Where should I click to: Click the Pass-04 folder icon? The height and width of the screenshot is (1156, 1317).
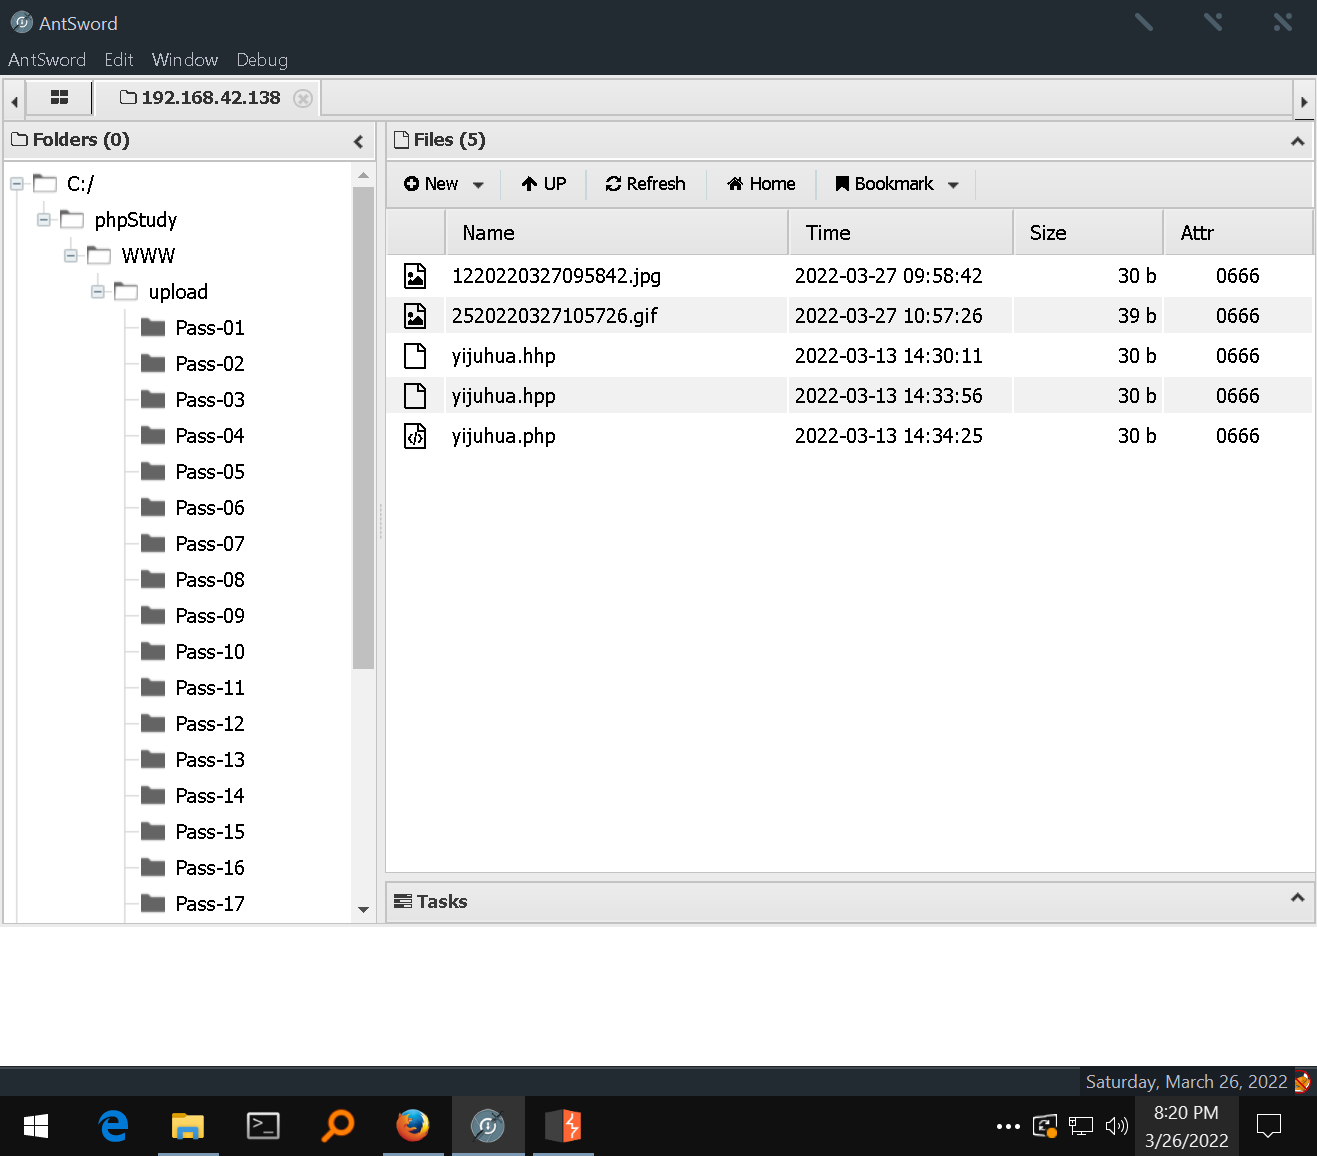pyautogui.click(x=153, y=435)
